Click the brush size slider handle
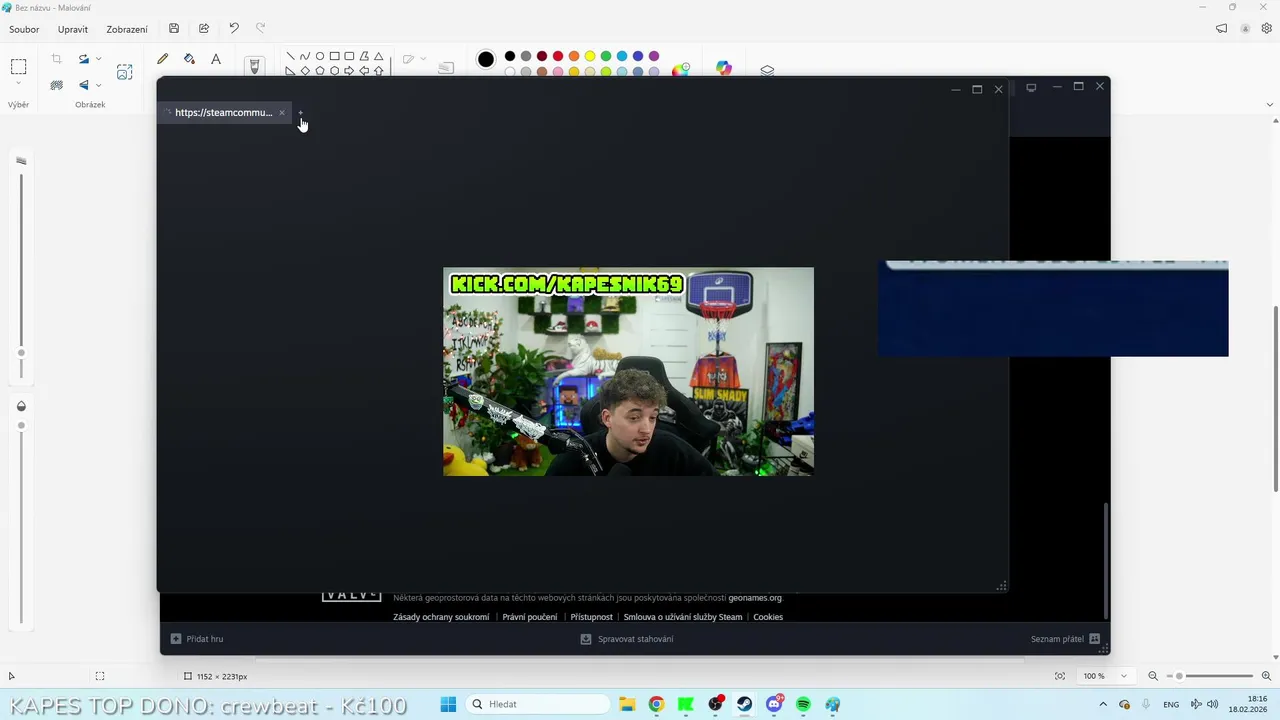Image resolution: width=1280 pixels, height=720 pixels. (x=21, y=352)
